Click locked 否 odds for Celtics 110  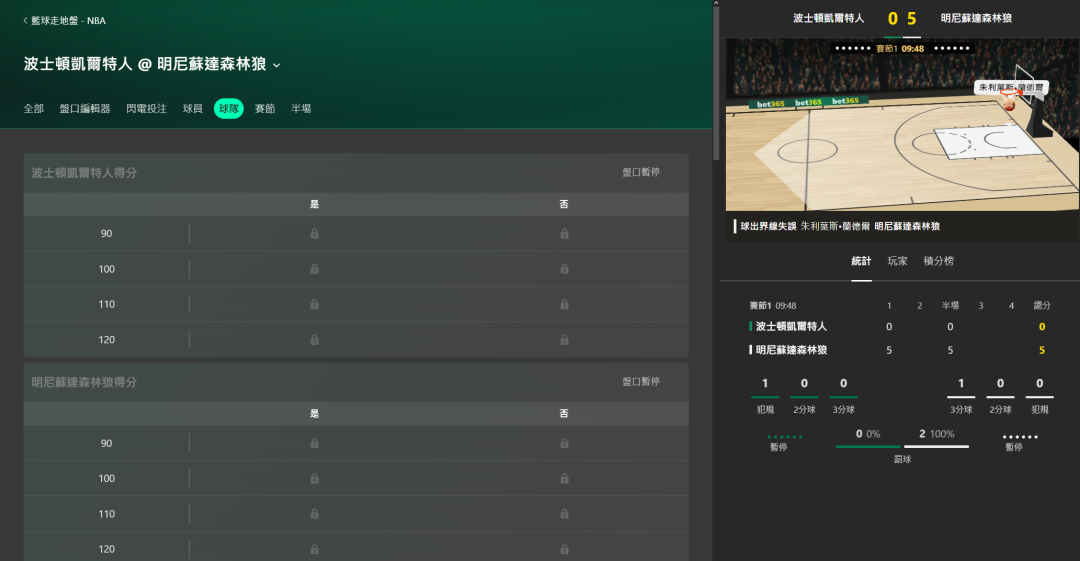(564, 304)
